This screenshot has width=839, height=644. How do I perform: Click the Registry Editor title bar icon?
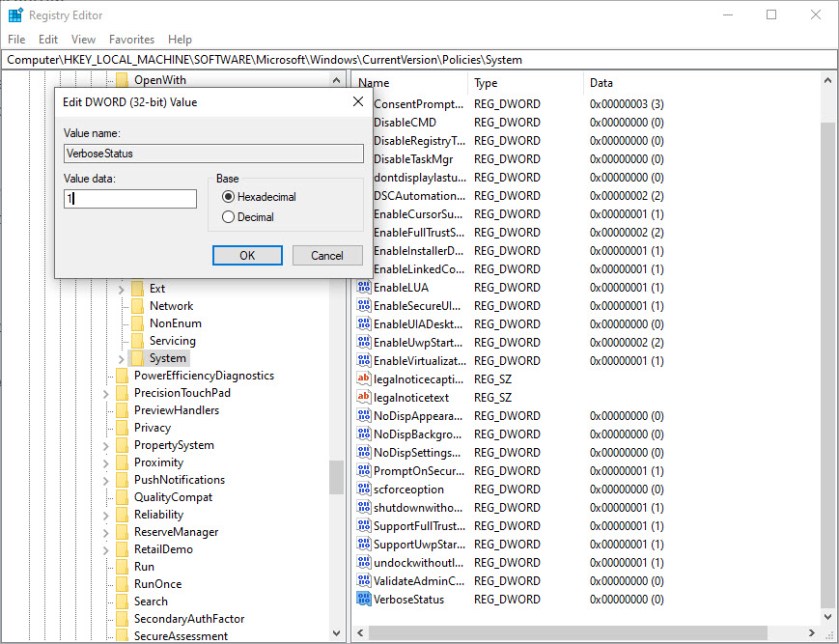[15, 15]
